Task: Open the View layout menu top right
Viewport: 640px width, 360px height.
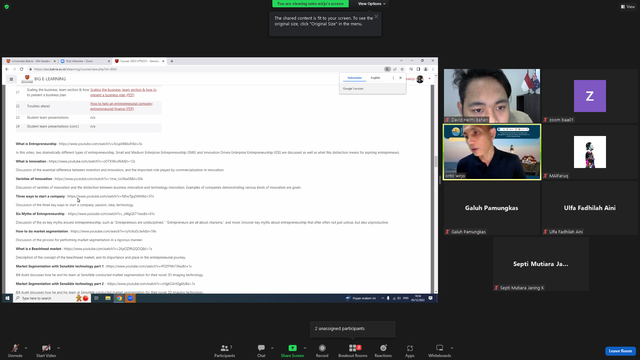Action: [628, 7]
